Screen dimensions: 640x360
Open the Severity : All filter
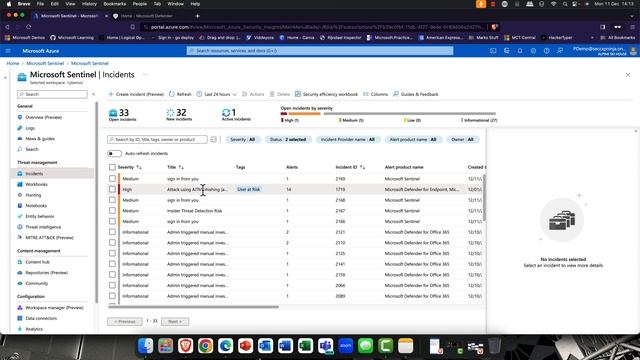(243, 140)
